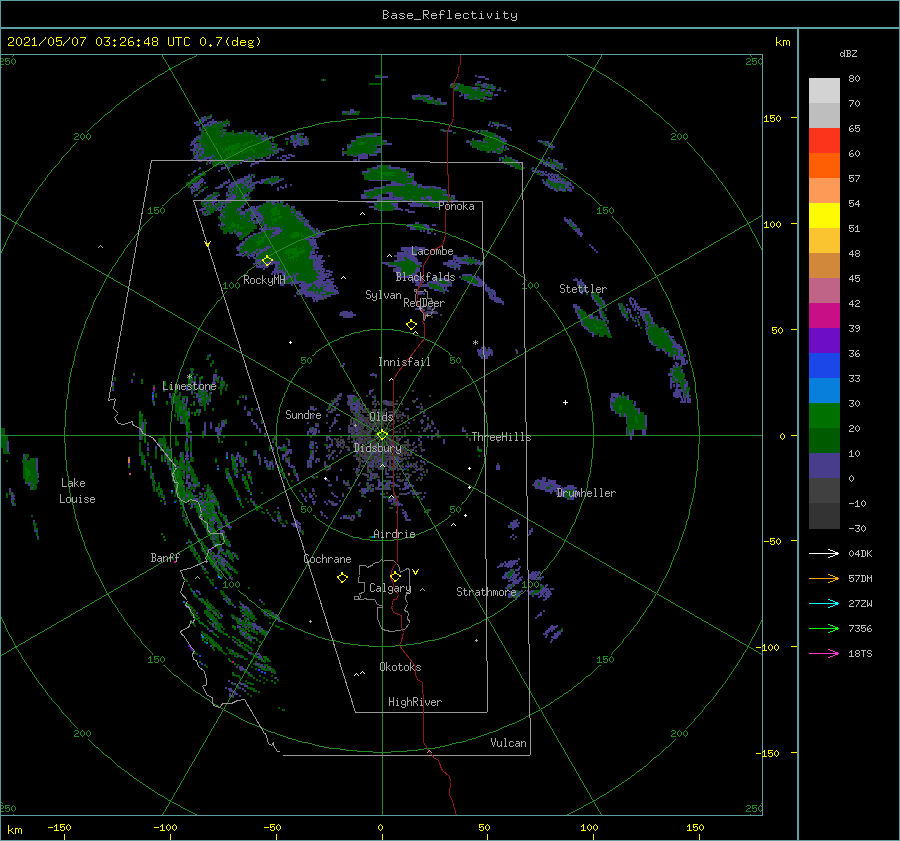Click the Ponoka map label
The width and height of the screenshot is (900, 841).
coord(456,206)
